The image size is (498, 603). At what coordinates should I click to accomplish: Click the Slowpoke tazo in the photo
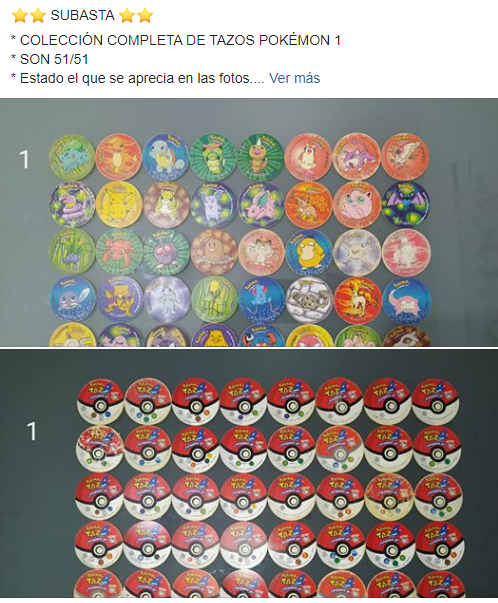point(406,300)
